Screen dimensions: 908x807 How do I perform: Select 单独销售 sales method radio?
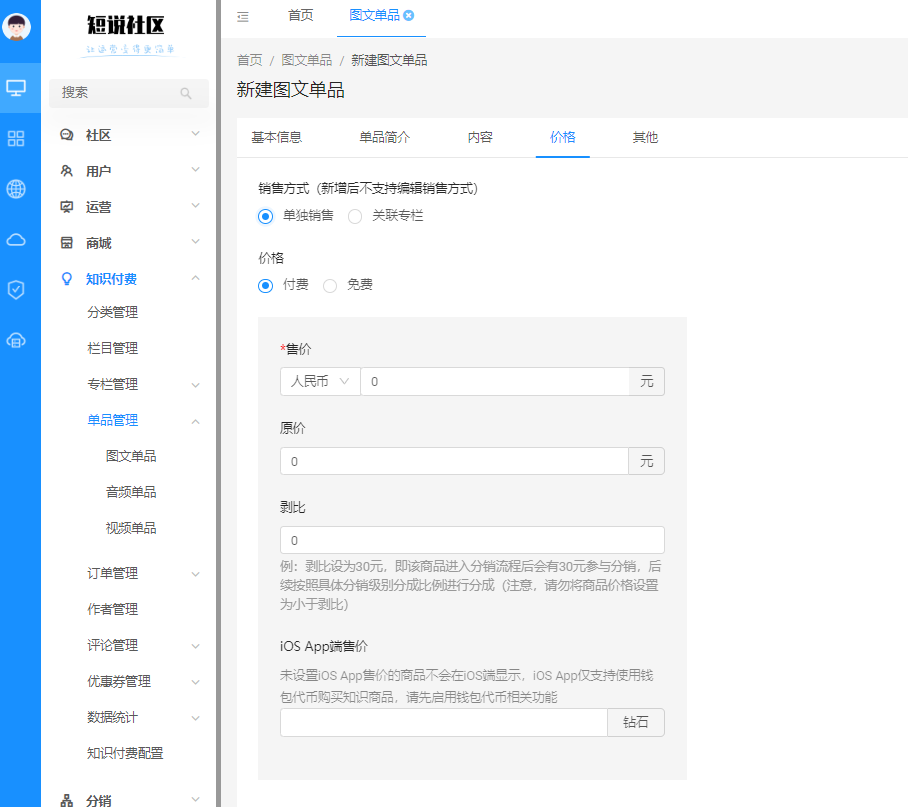[266, 217]
